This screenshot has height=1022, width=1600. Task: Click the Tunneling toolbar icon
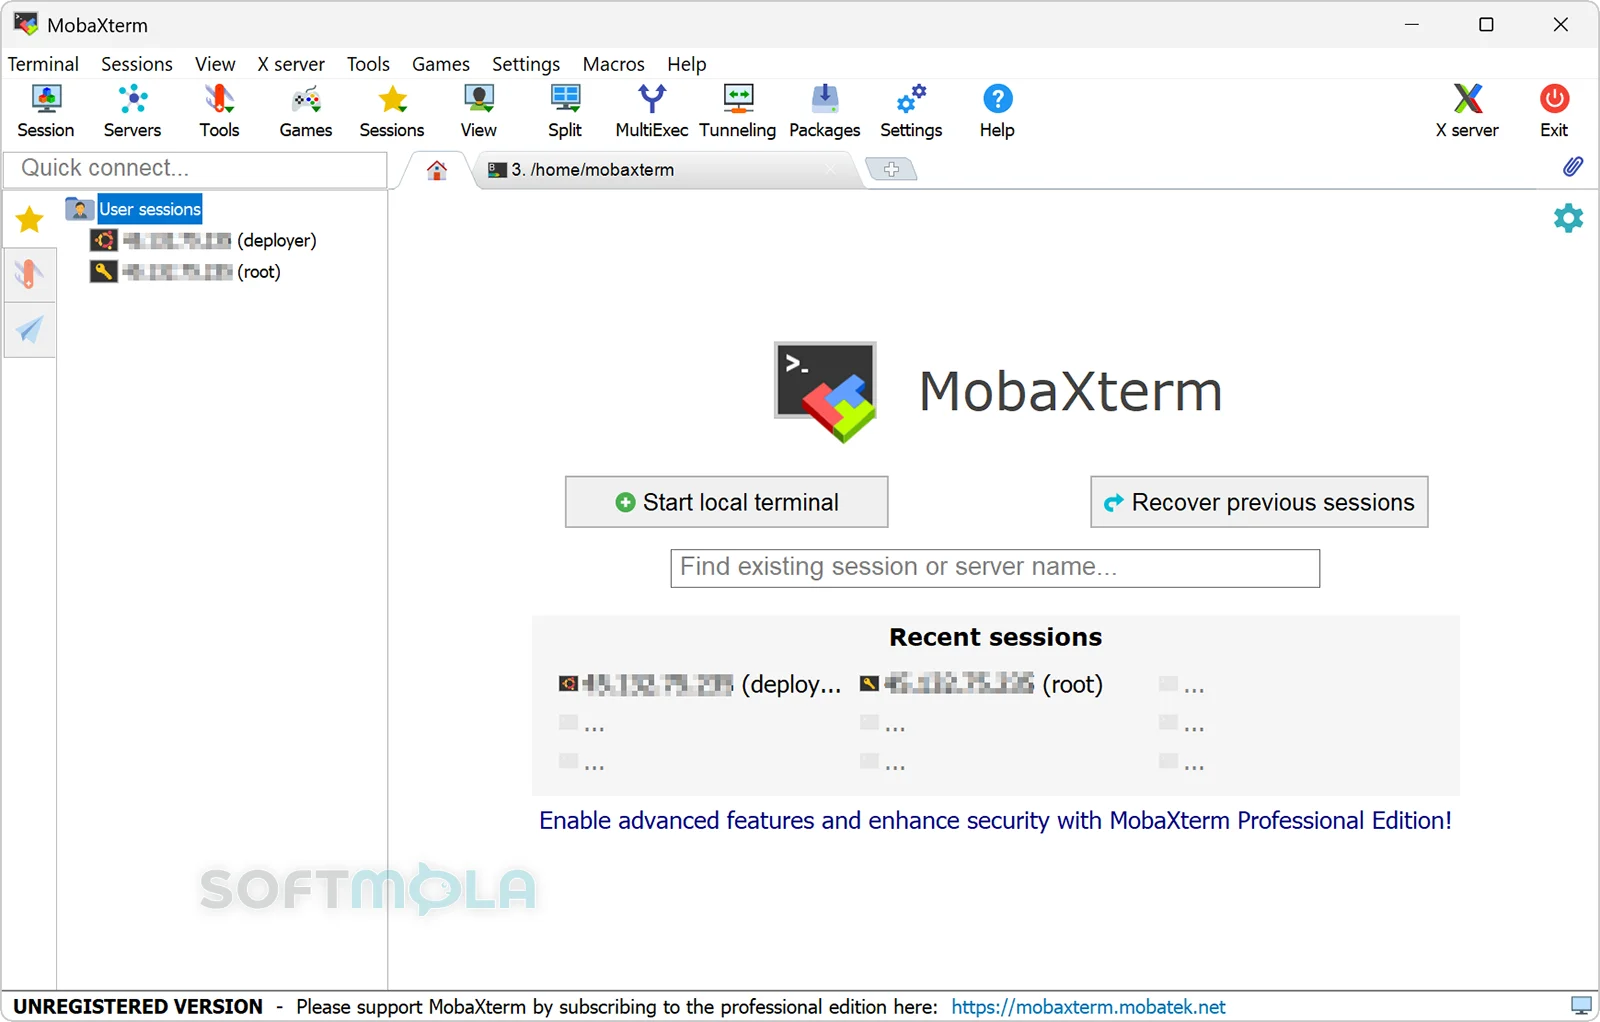tap(737, 111)
